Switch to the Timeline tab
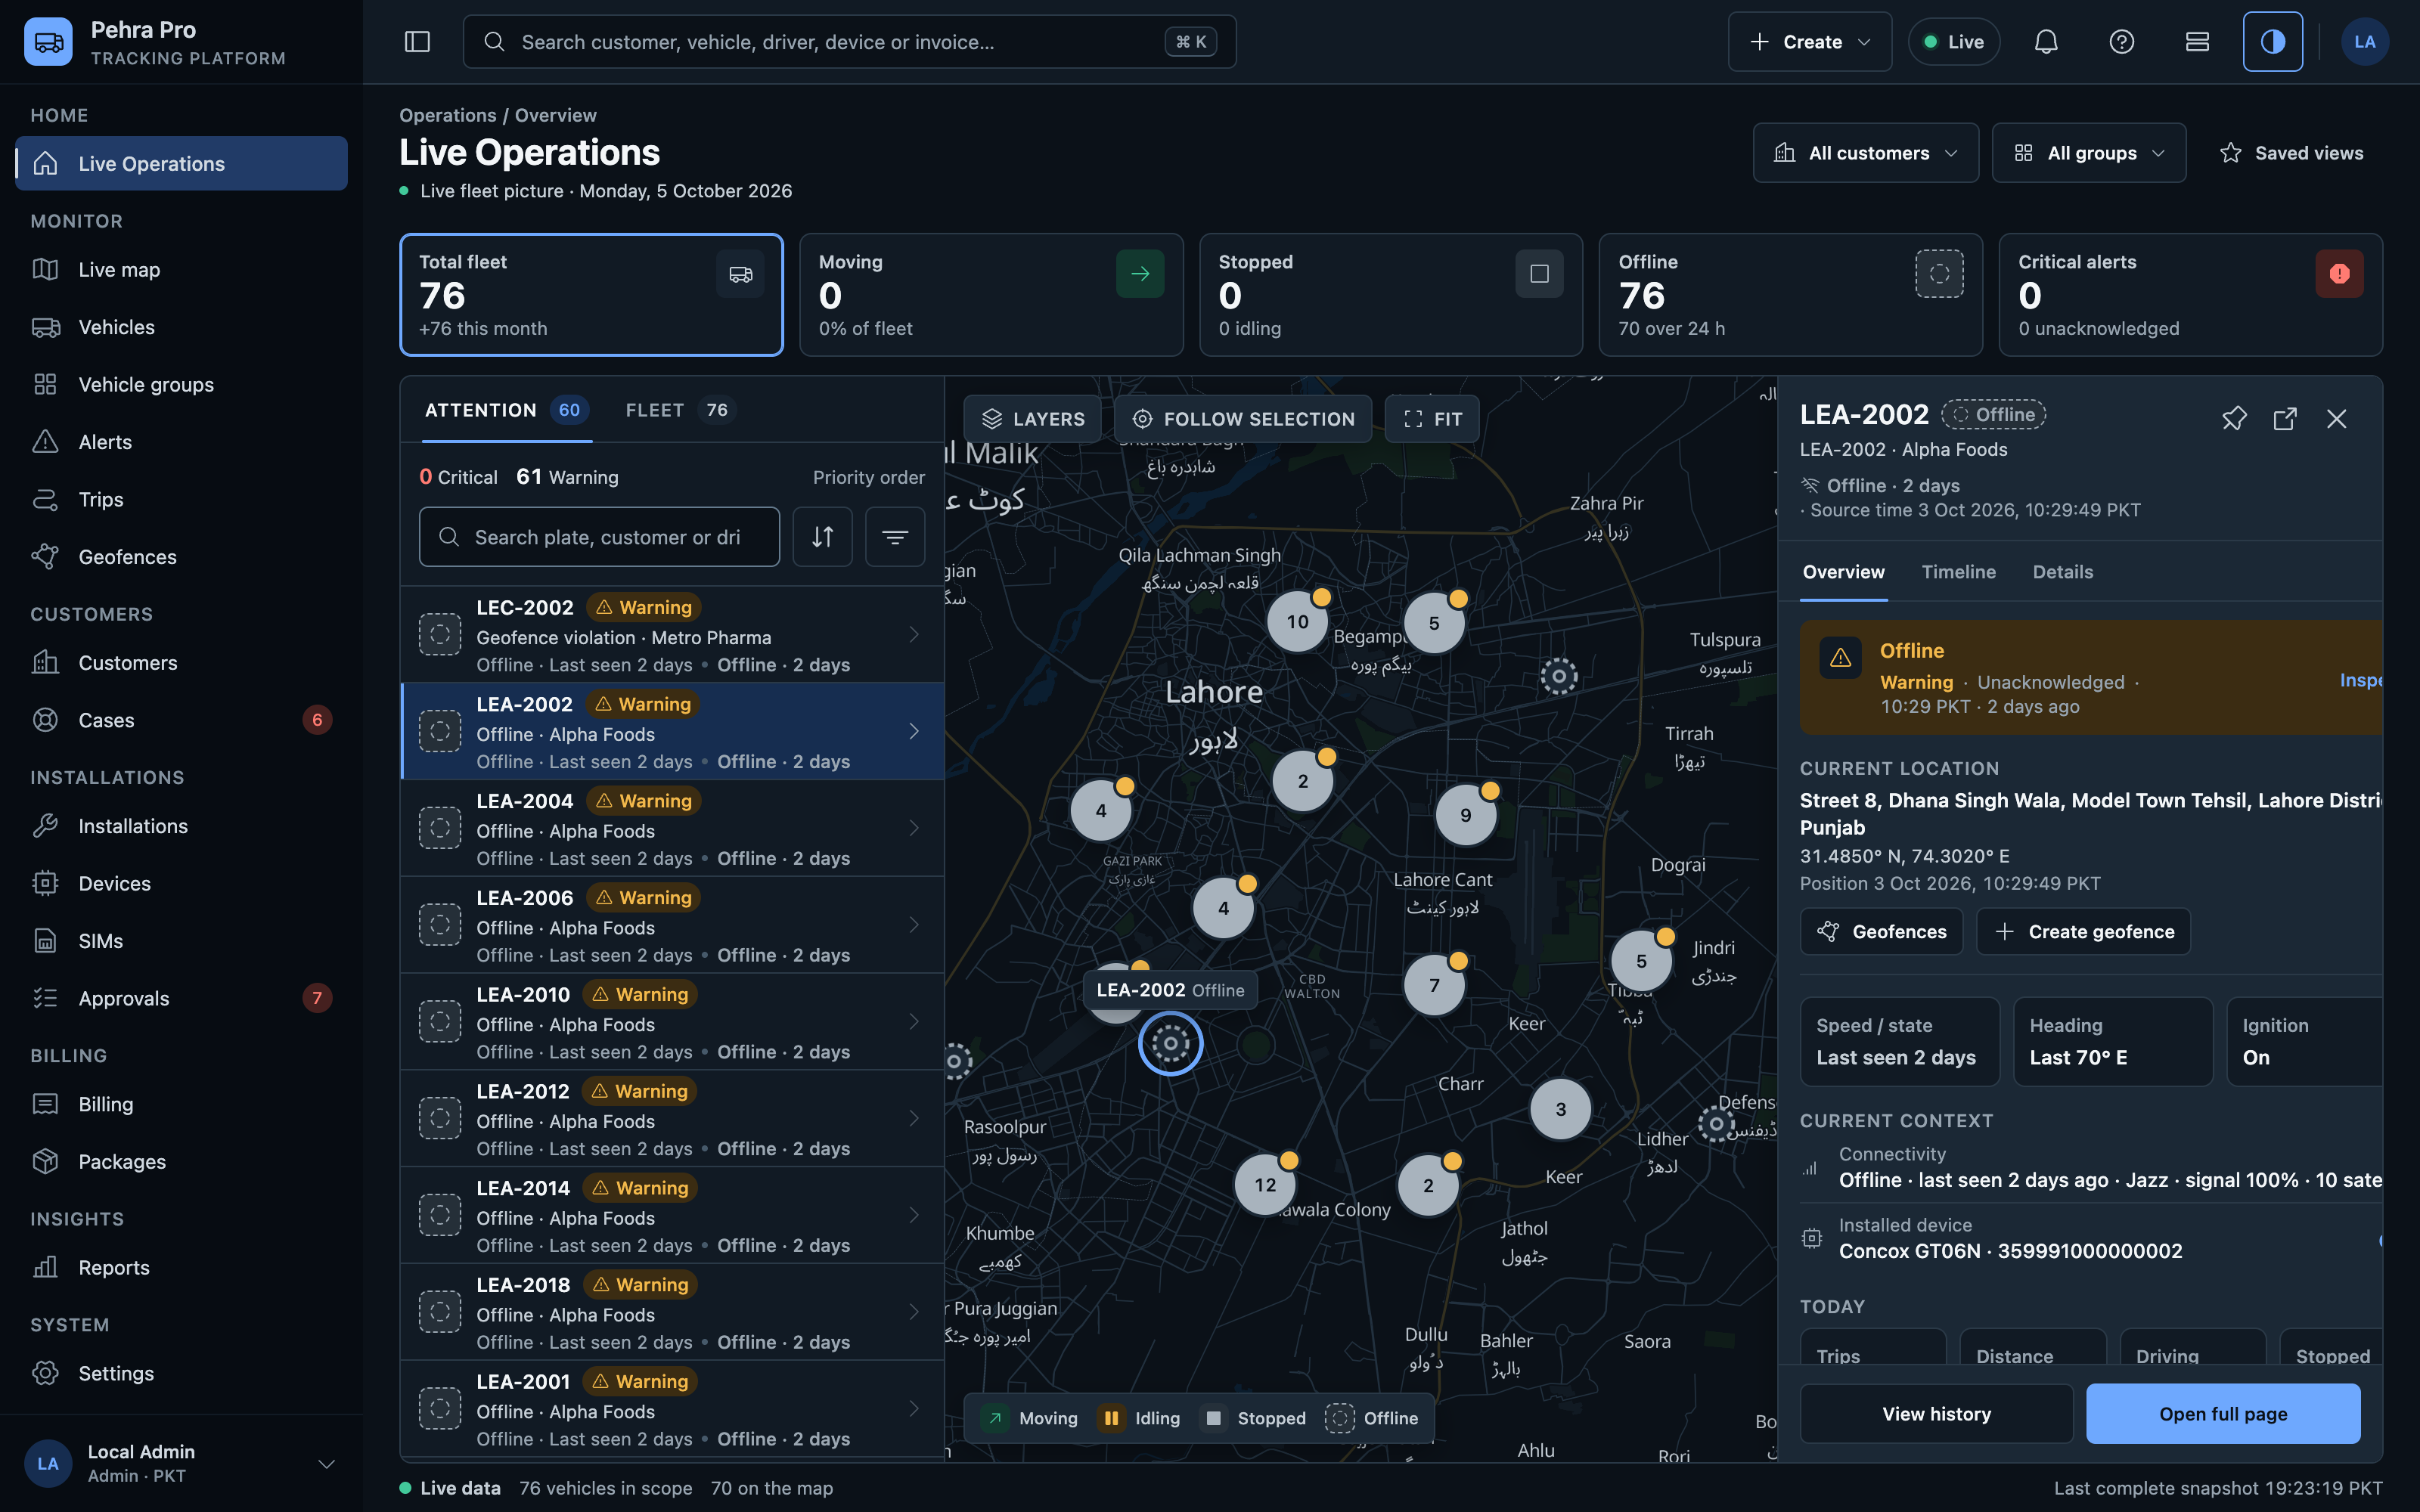This screenshot has width=2420, height=1512. click(1958, 572)
